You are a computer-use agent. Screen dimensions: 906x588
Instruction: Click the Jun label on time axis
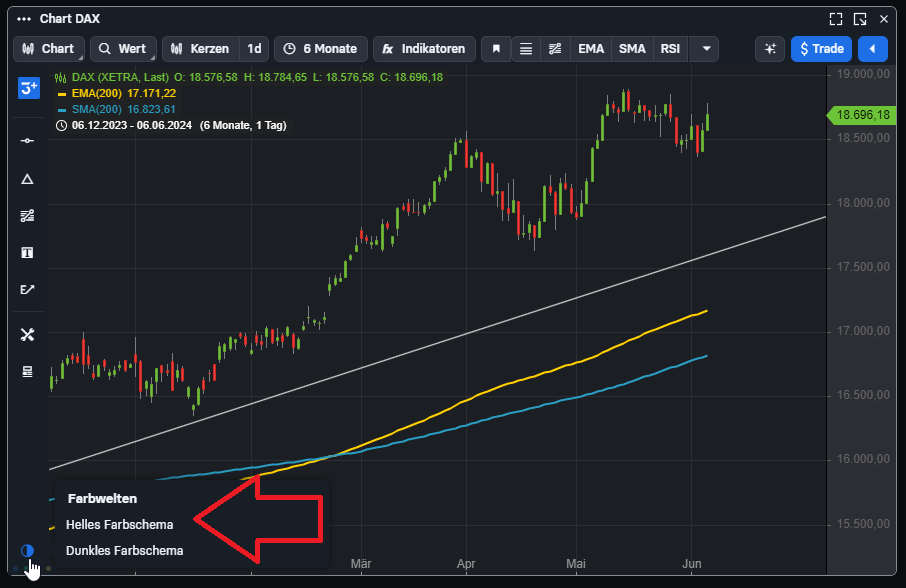[x=692, y=564]
